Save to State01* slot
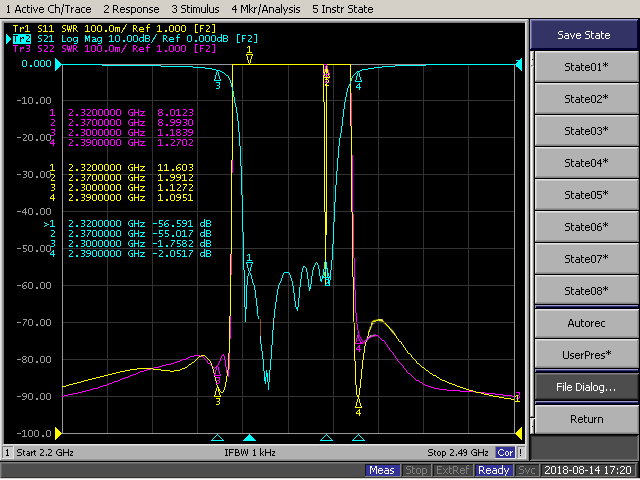 tap(586, 67)
